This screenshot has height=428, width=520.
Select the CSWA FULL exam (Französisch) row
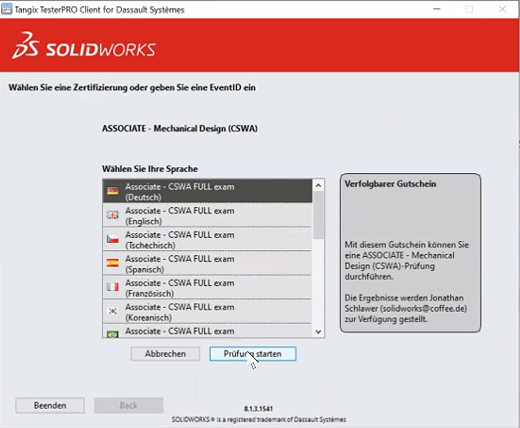pyautogui.click(x=207, y=287)
